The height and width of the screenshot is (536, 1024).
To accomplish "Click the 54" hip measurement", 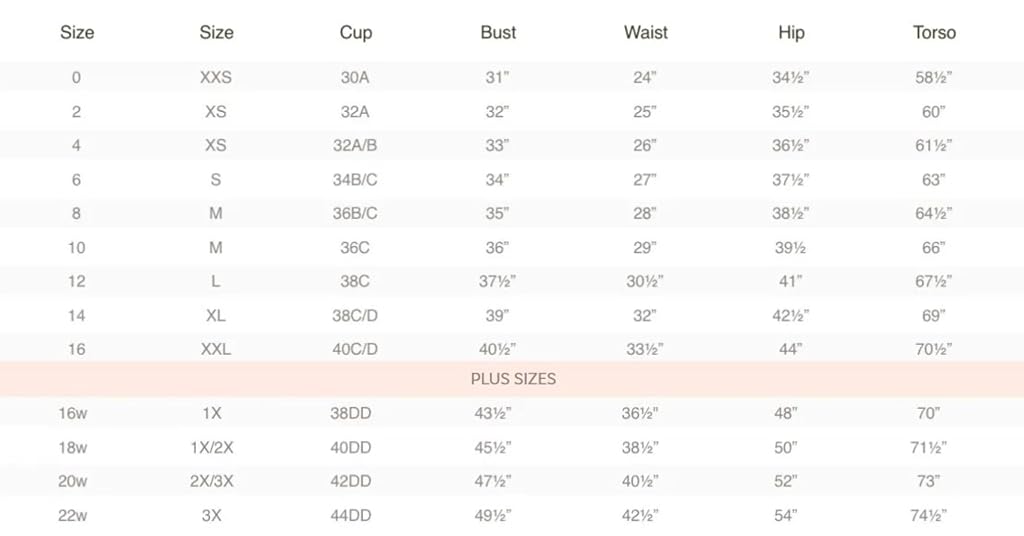I will tap(786, 515).
